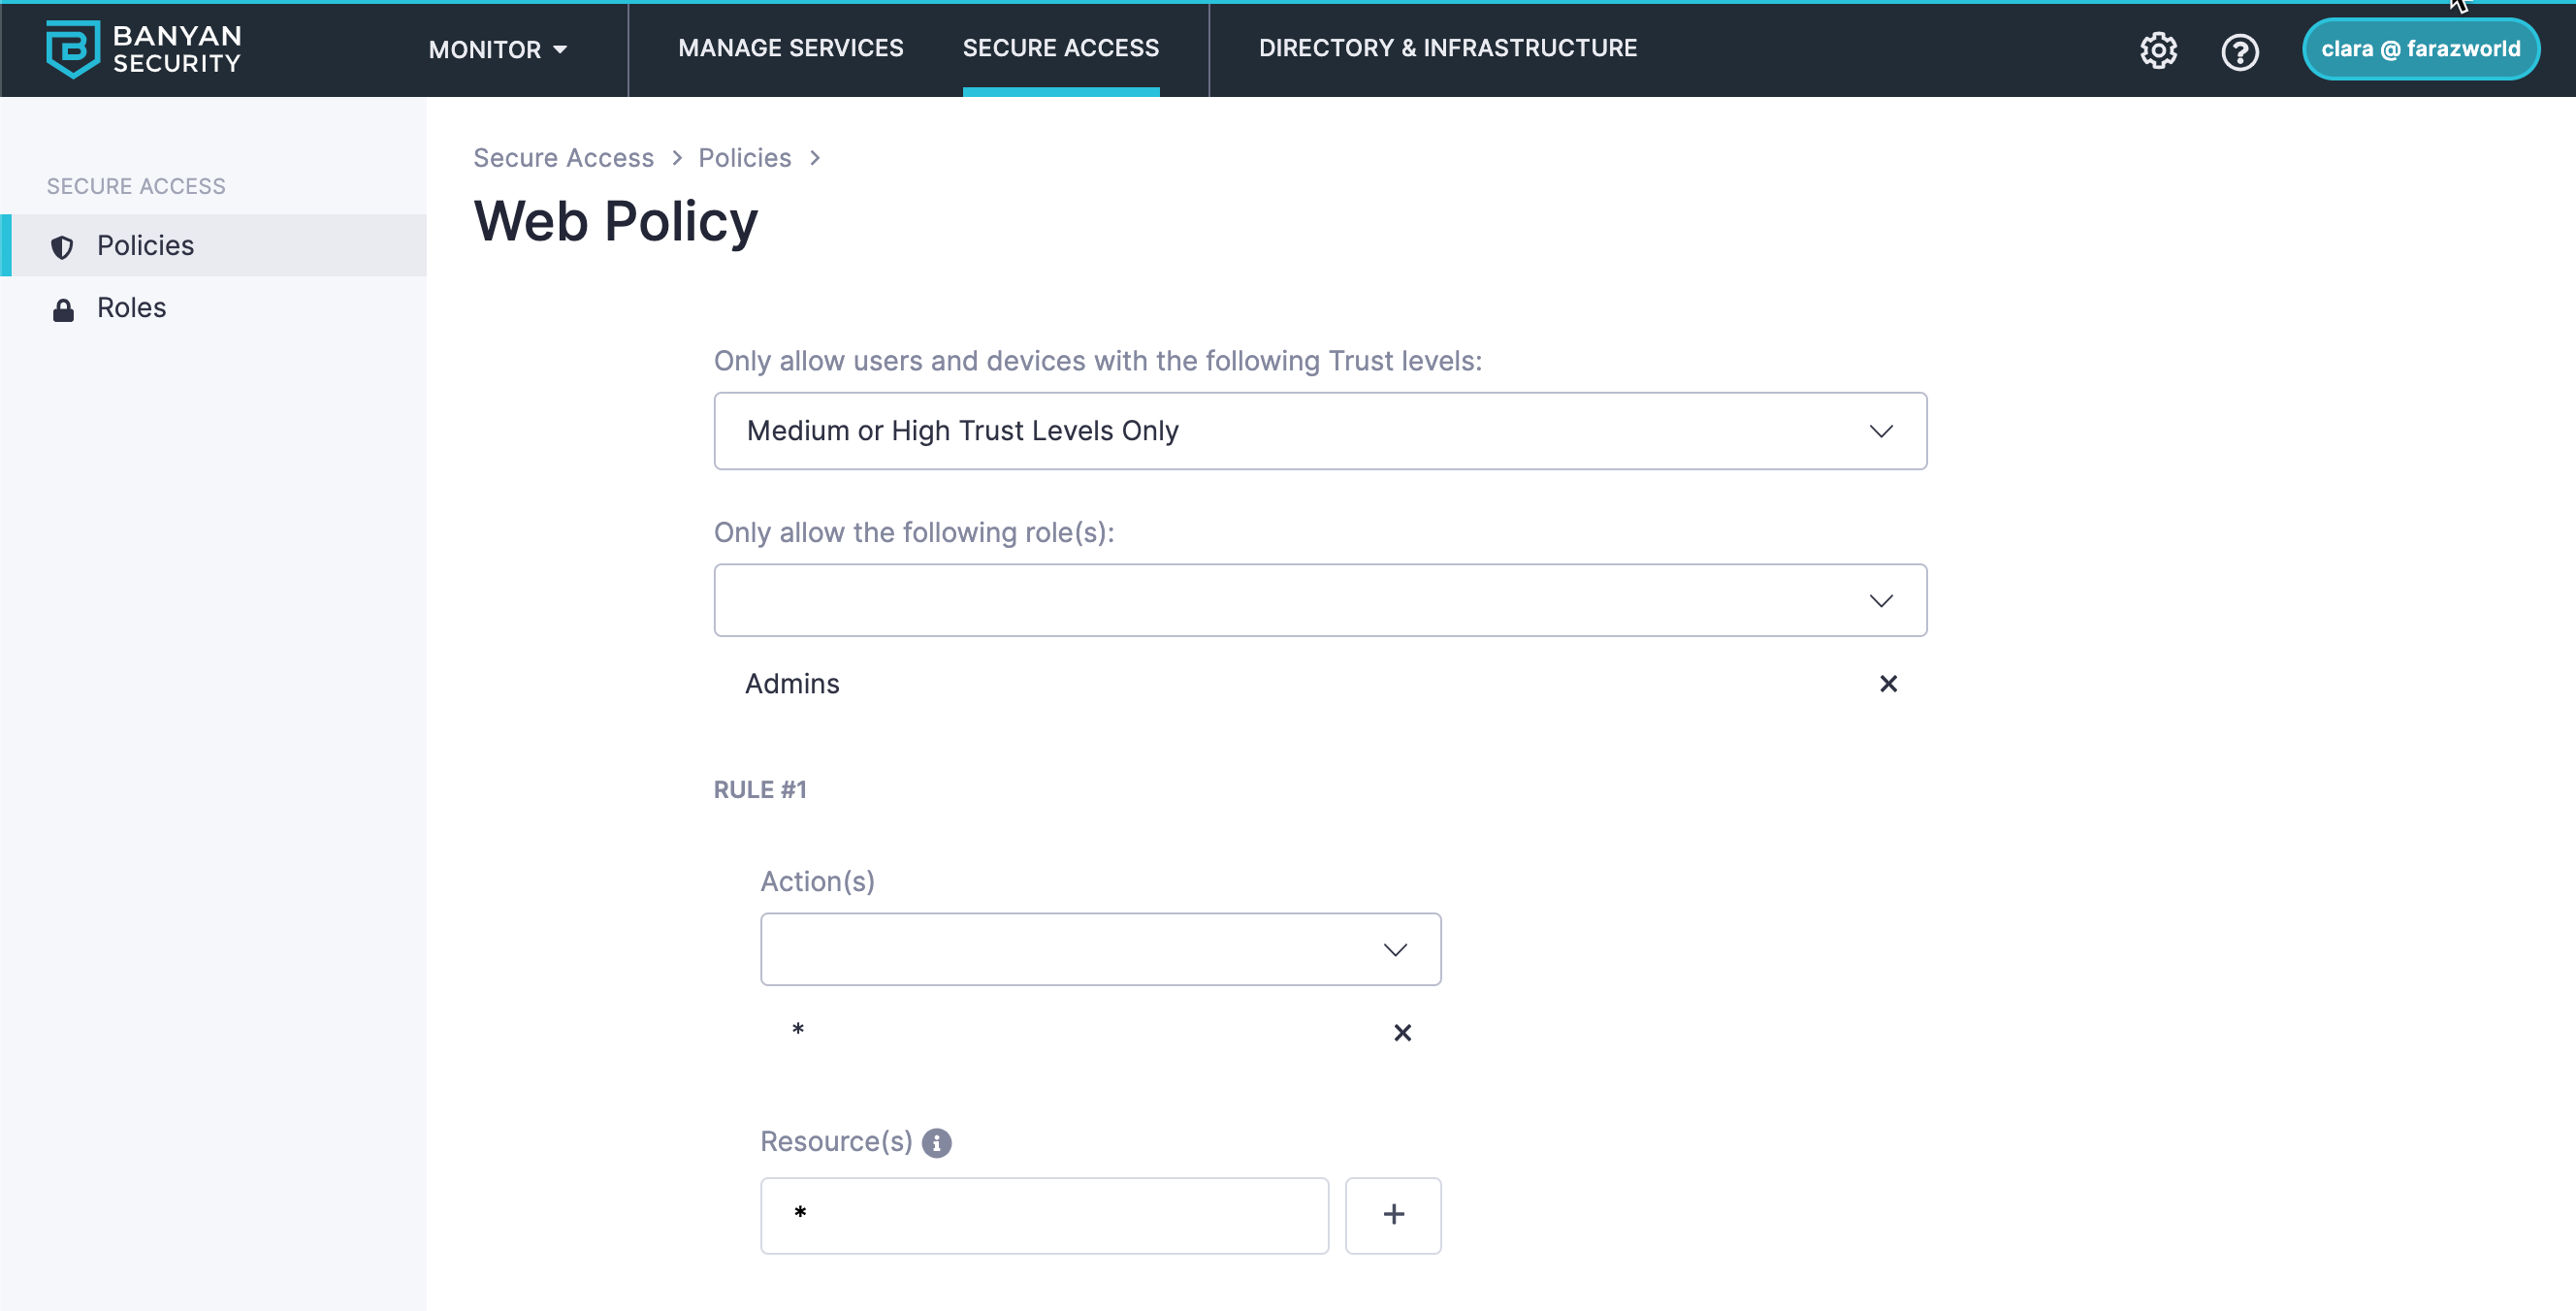The image size is (2576, 1311).
Task: Select the Secure Access tab
Action: pos(1060,48)
